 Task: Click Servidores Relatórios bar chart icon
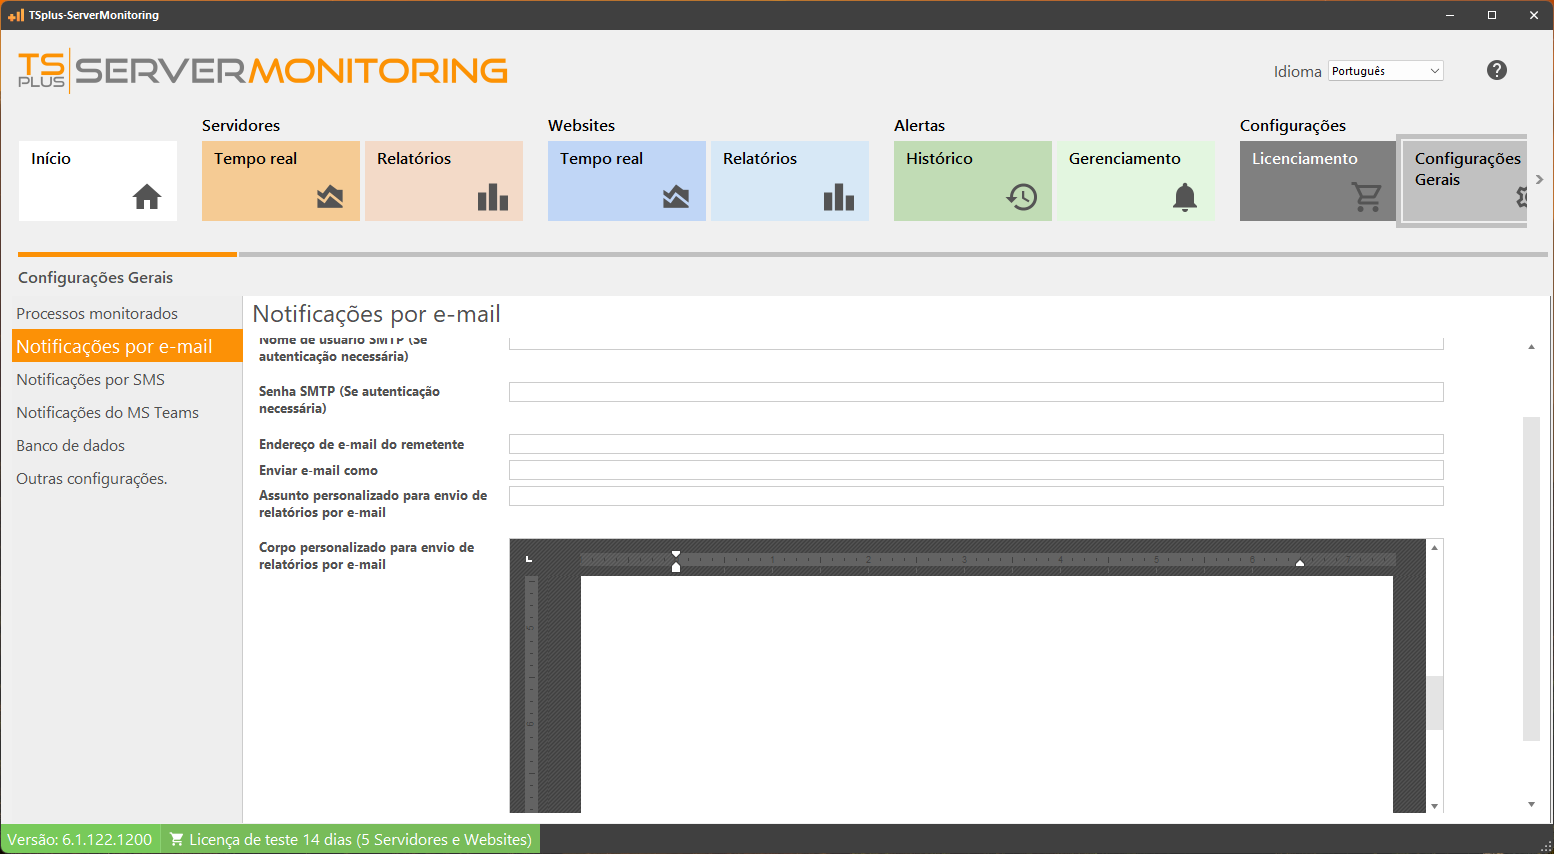point(493,197)
